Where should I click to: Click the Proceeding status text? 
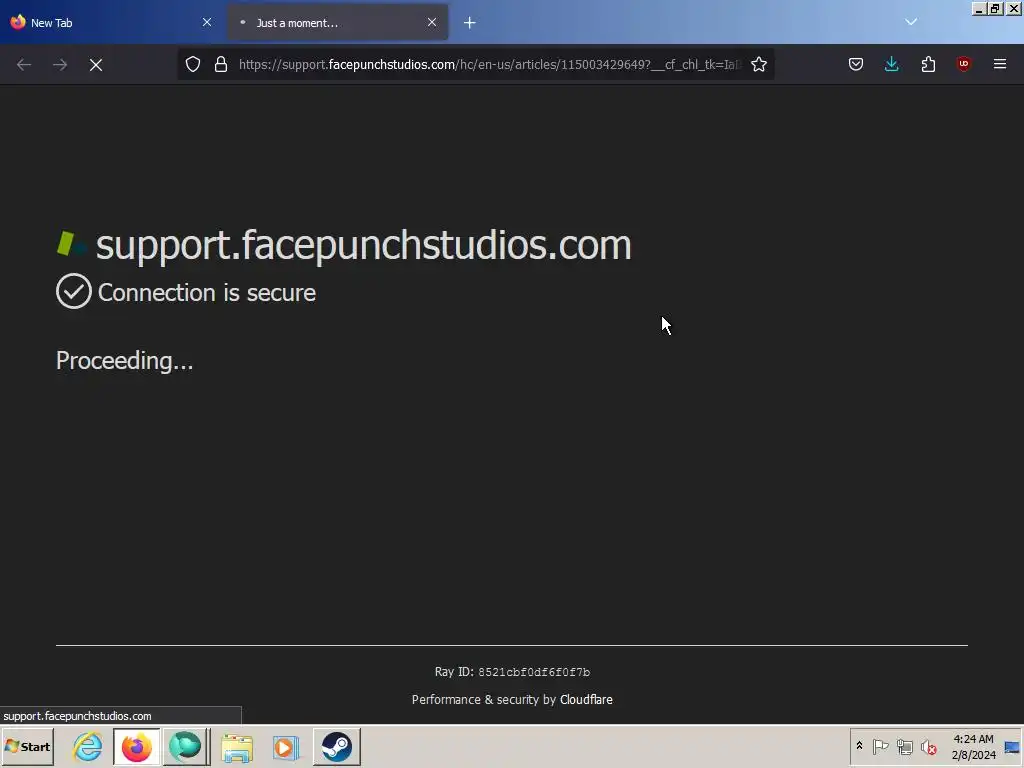click(x=124, y=360)
